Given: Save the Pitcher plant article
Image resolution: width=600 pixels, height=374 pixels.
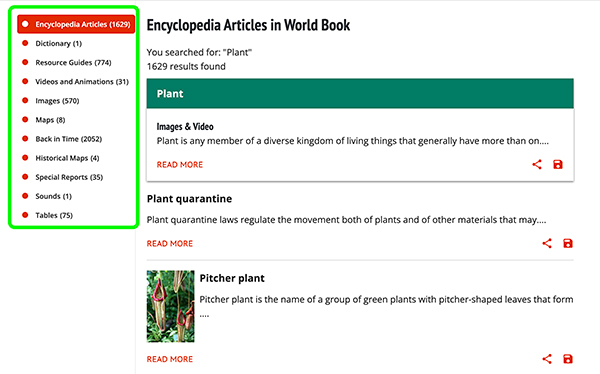Looking at the screenshot, I should pos(568,359).
